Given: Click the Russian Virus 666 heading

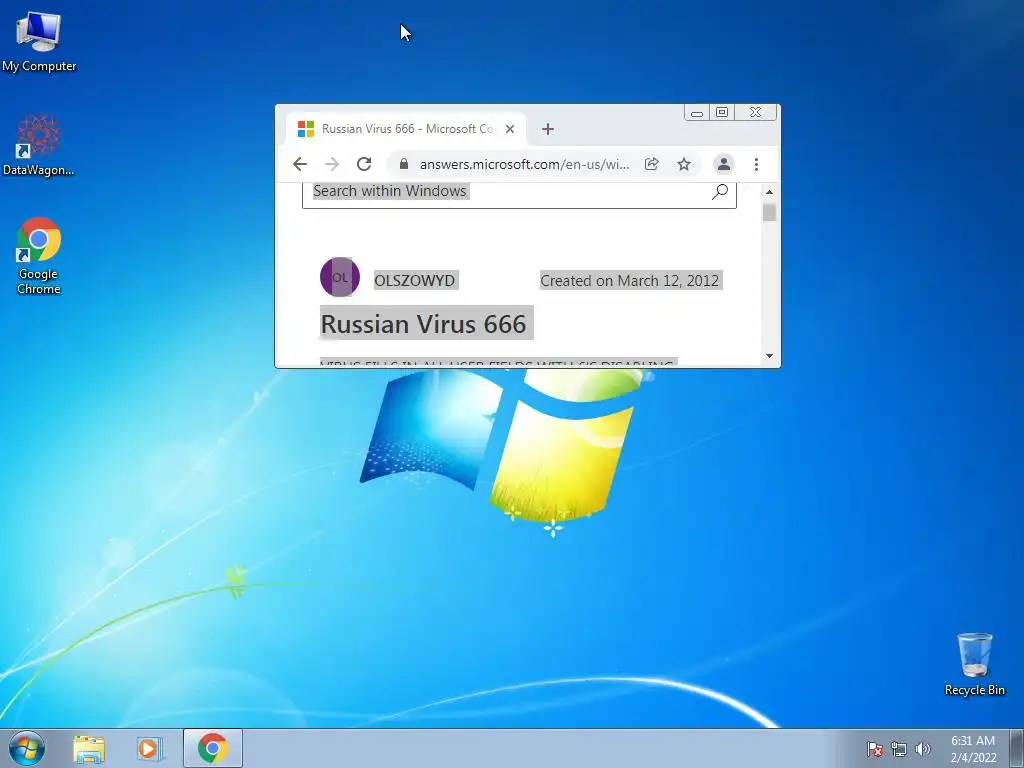Looking at the screenshot, I should pos(424,324).
